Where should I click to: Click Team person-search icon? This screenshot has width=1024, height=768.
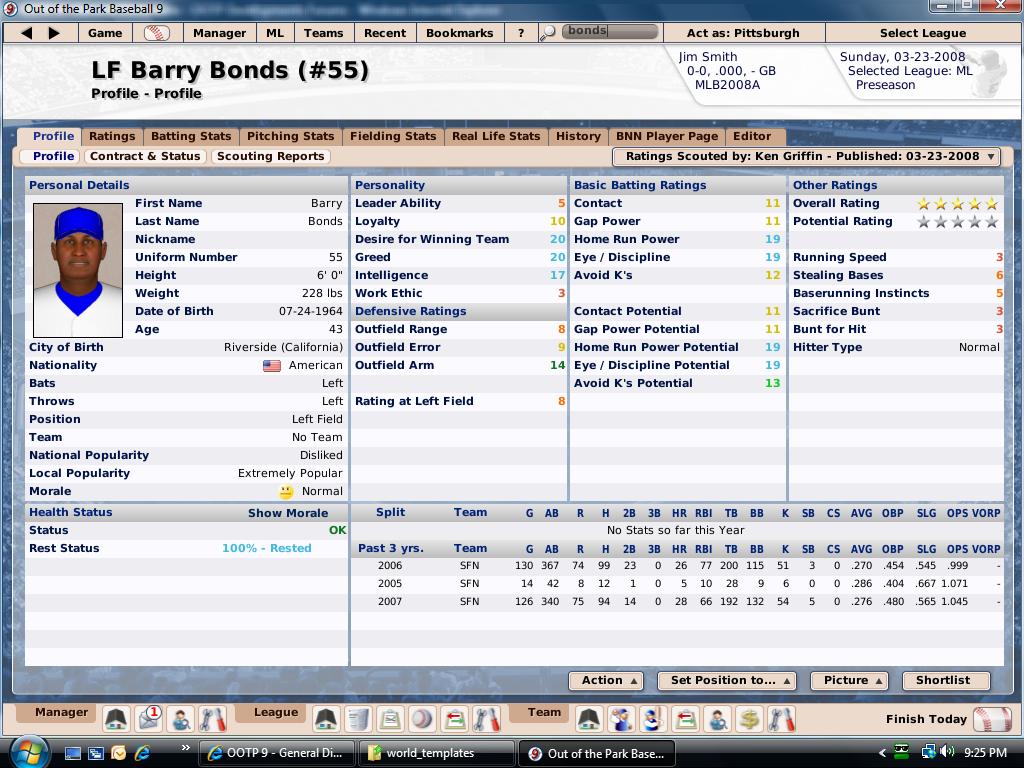(718, 719)
